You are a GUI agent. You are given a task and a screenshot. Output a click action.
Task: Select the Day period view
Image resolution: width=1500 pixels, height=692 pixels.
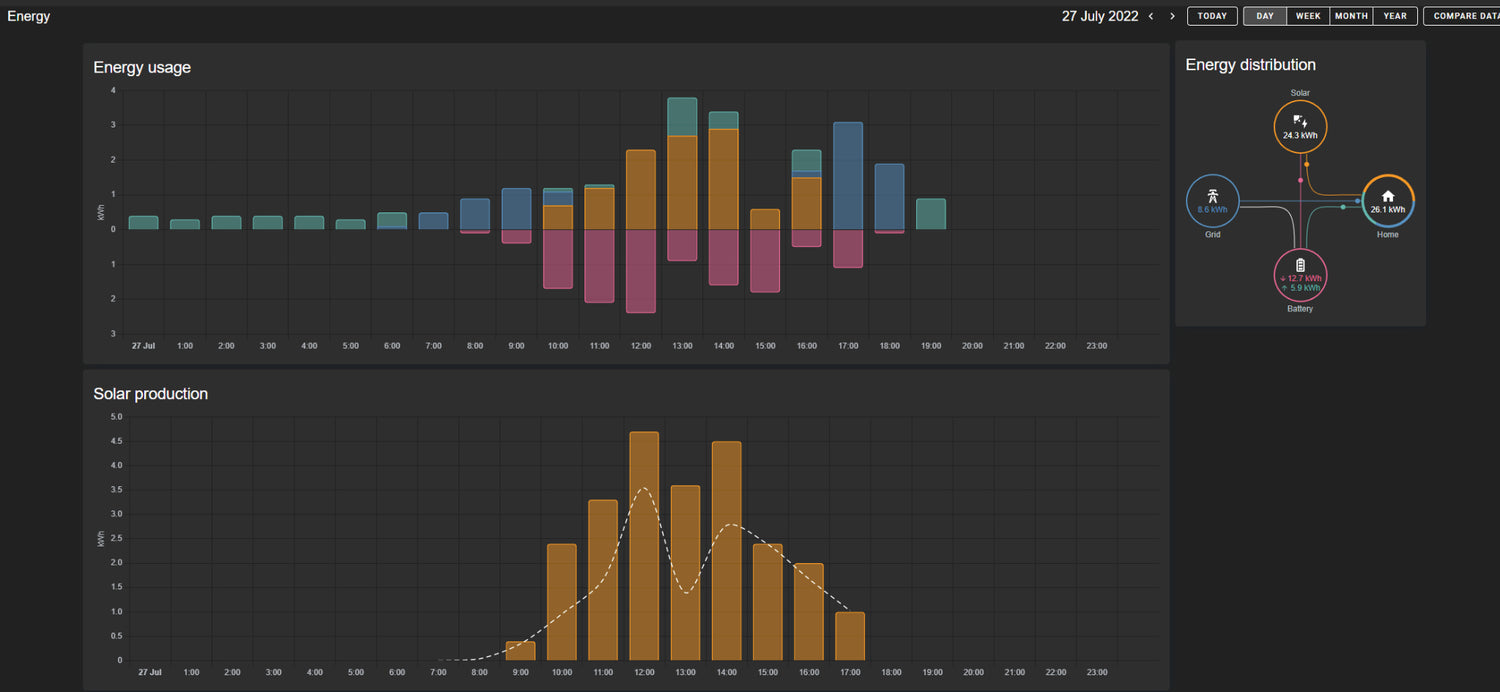coord(1265,16)
